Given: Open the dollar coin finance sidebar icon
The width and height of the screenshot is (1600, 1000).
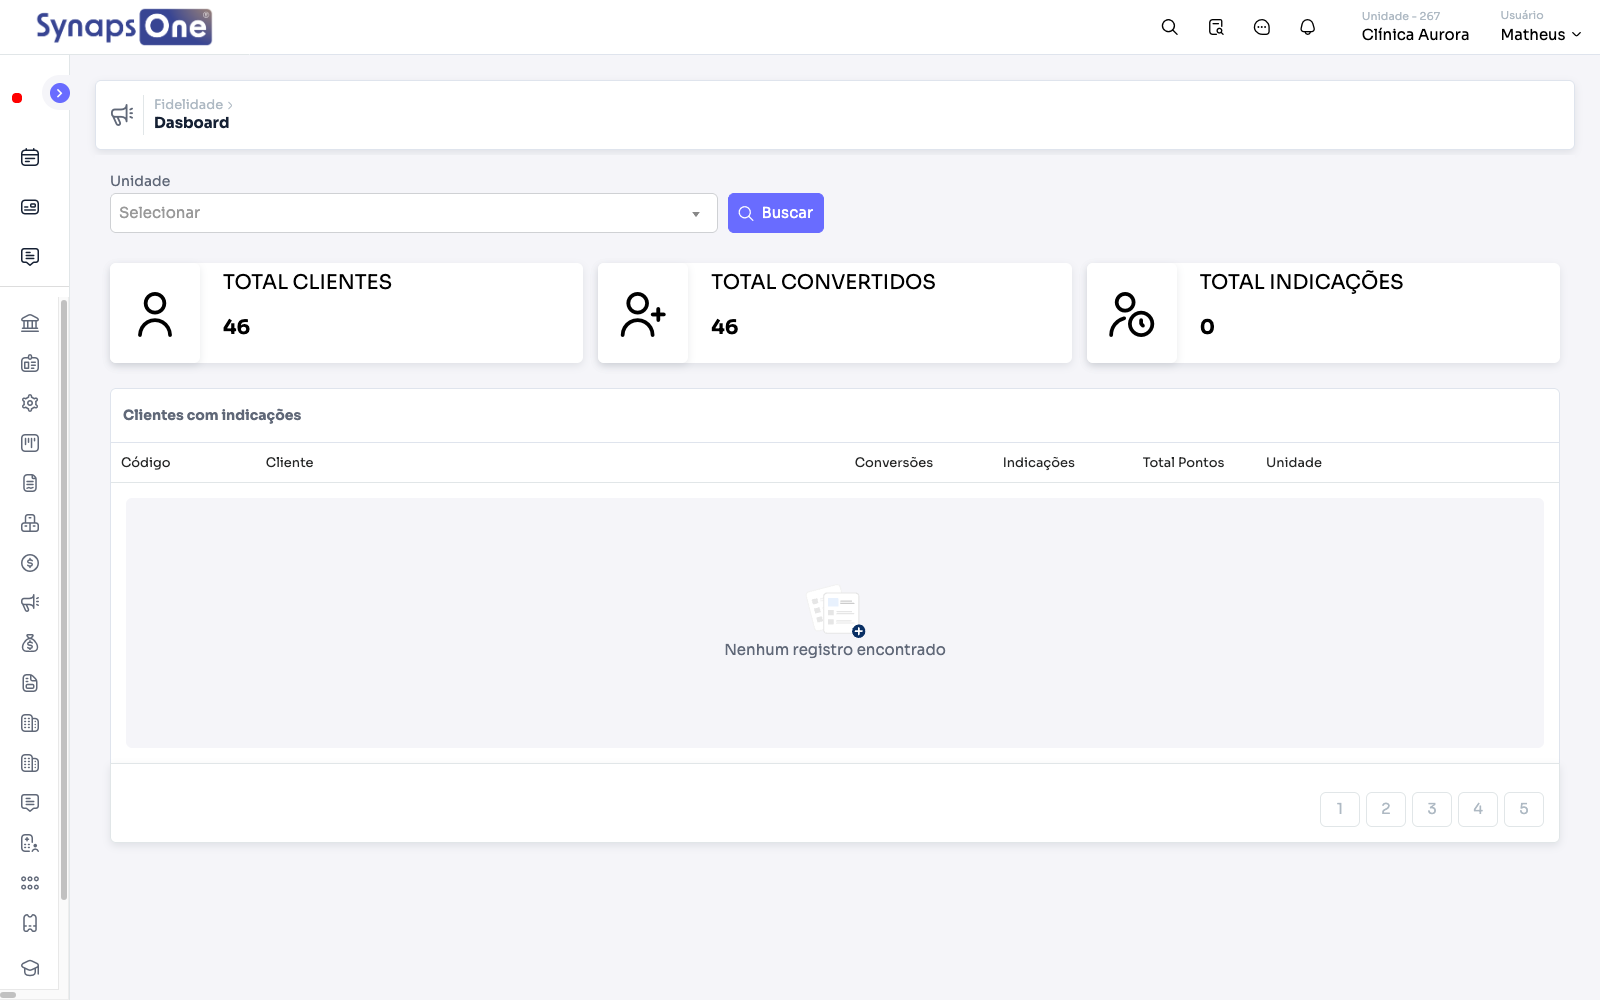Looking at the screenshot, I should click(30, 563).
